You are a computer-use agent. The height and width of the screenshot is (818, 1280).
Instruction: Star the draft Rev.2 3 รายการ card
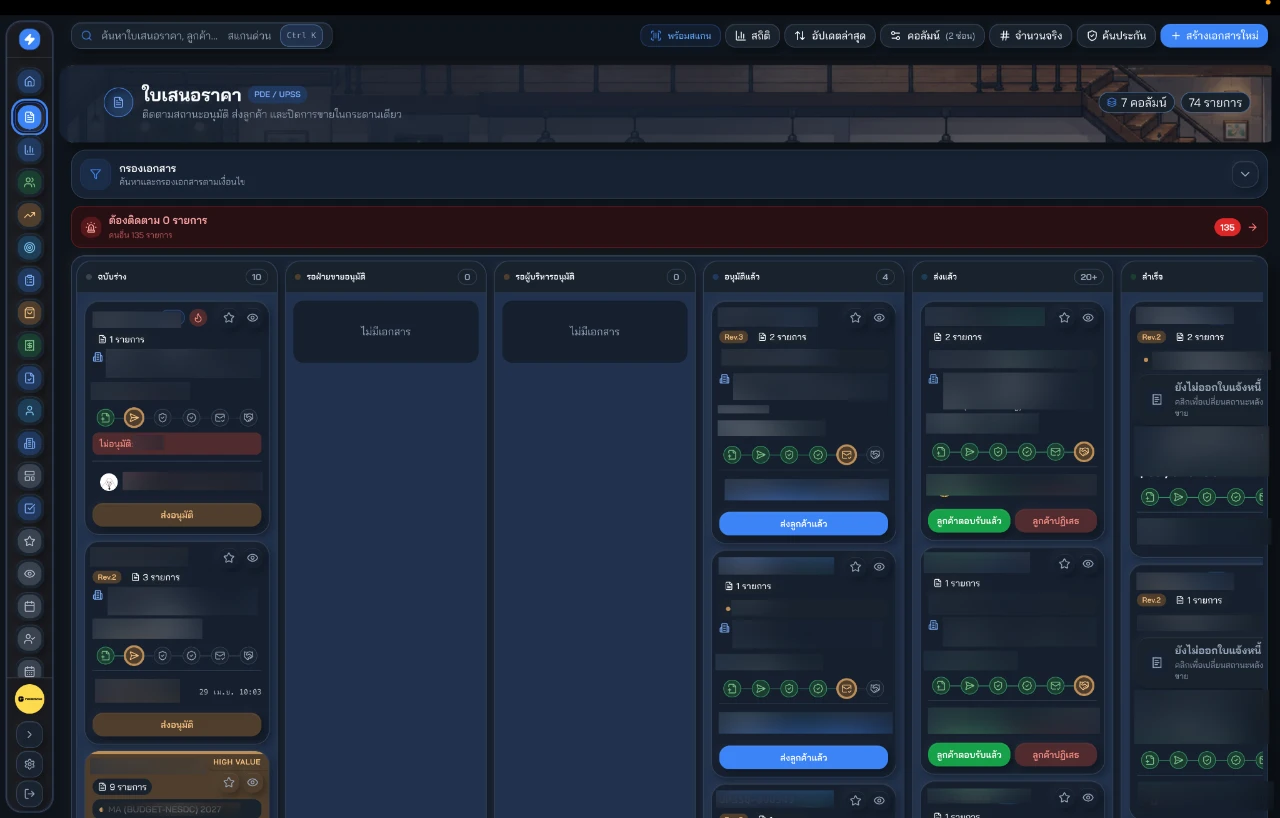click(229, 557)
